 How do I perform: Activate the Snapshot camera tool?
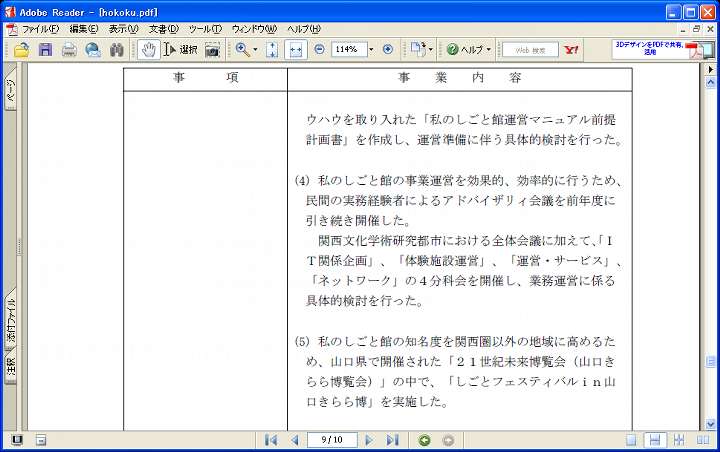[212, 49]
